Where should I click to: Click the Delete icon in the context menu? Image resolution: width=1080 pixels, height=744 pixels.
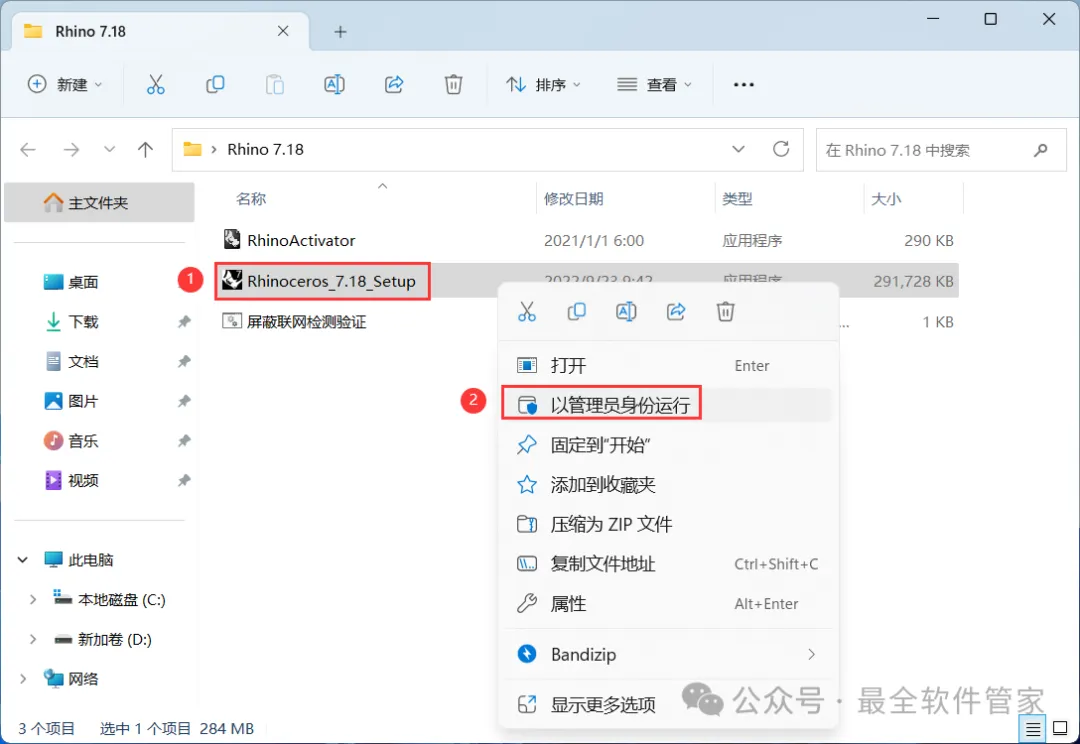pos(725,312)
